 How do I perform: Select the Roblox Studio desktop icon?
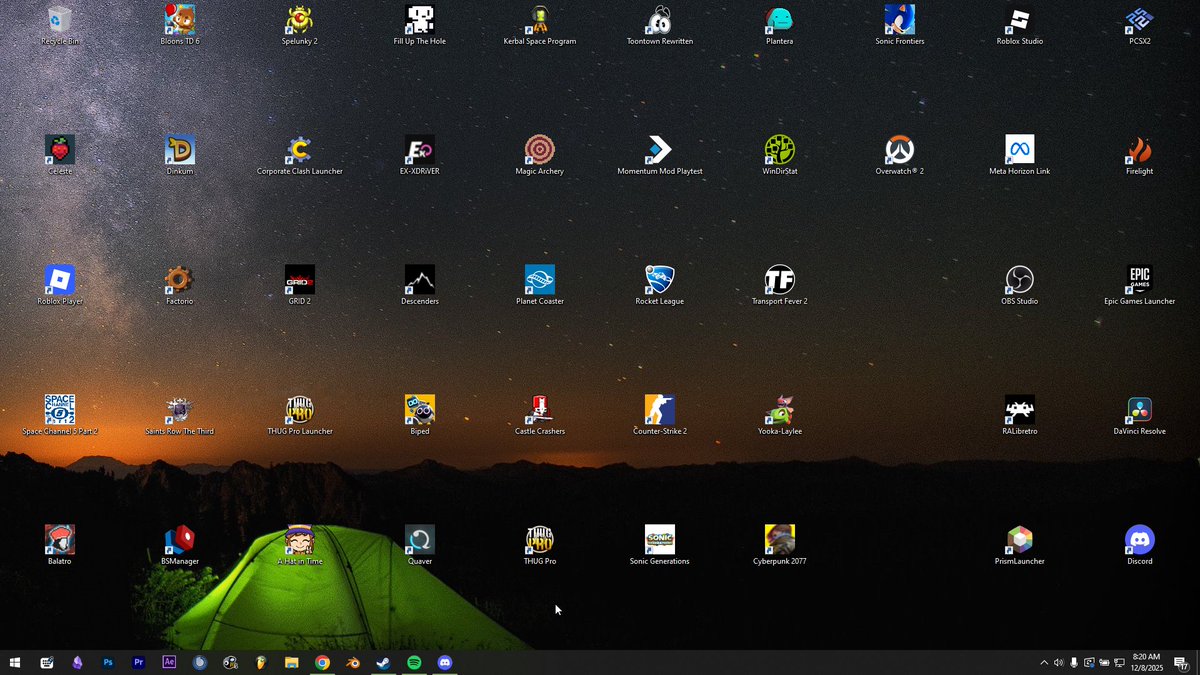pos(1020,25)
